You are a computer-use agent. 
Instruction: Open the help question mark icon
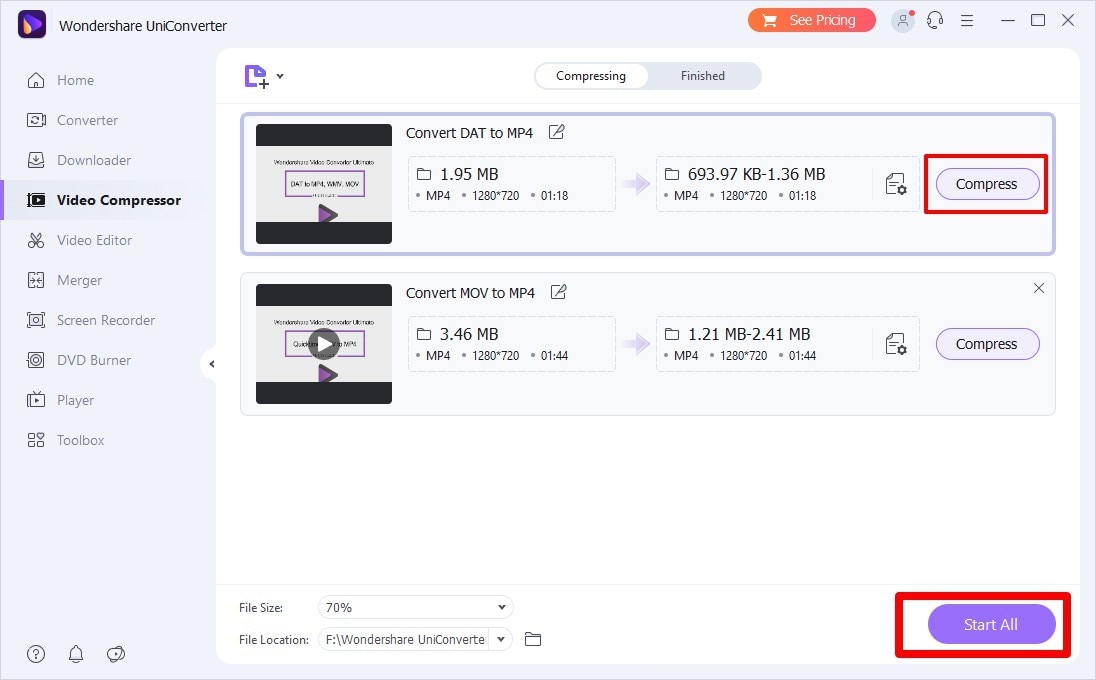point(36,653)
